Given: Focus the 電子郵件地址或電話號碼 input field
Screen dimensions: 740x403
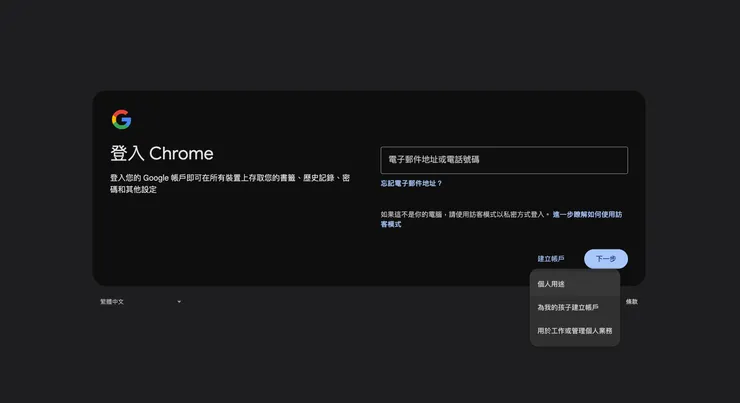Looking at the screenshot, I should pyautogui.click(x=504, y=160).
